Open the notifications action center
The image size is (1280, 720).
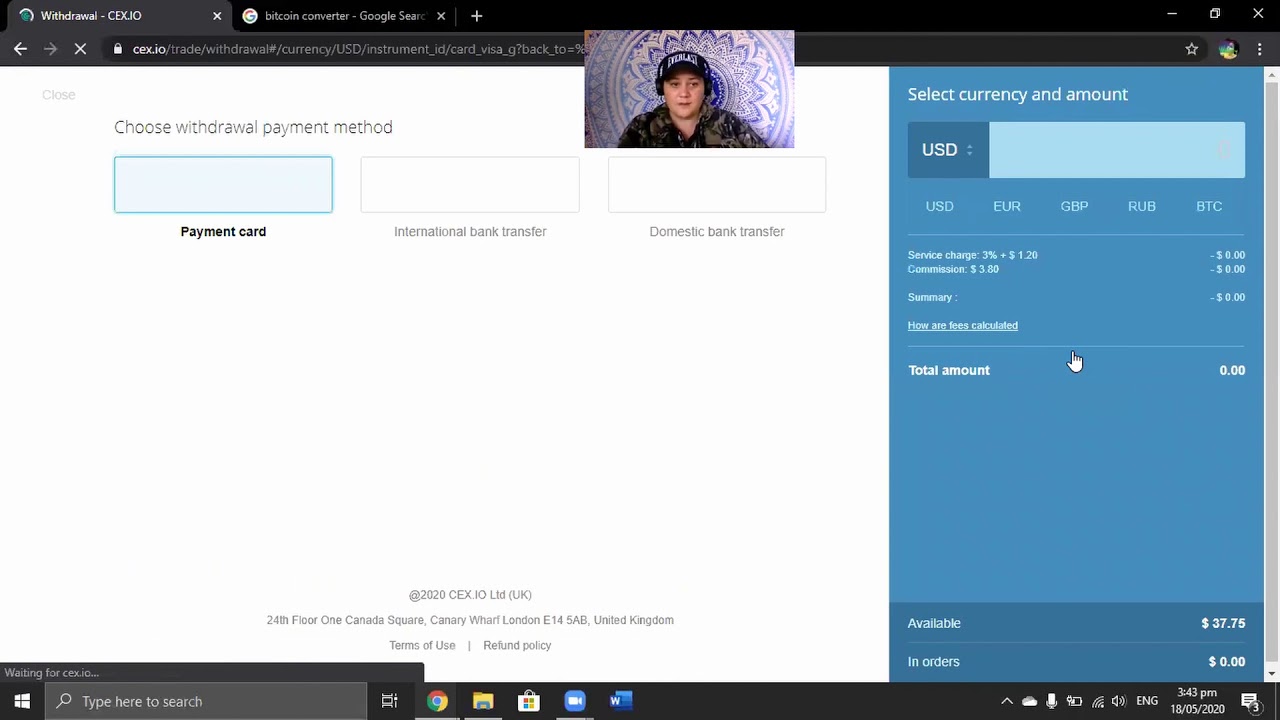tap(1250, 701)
